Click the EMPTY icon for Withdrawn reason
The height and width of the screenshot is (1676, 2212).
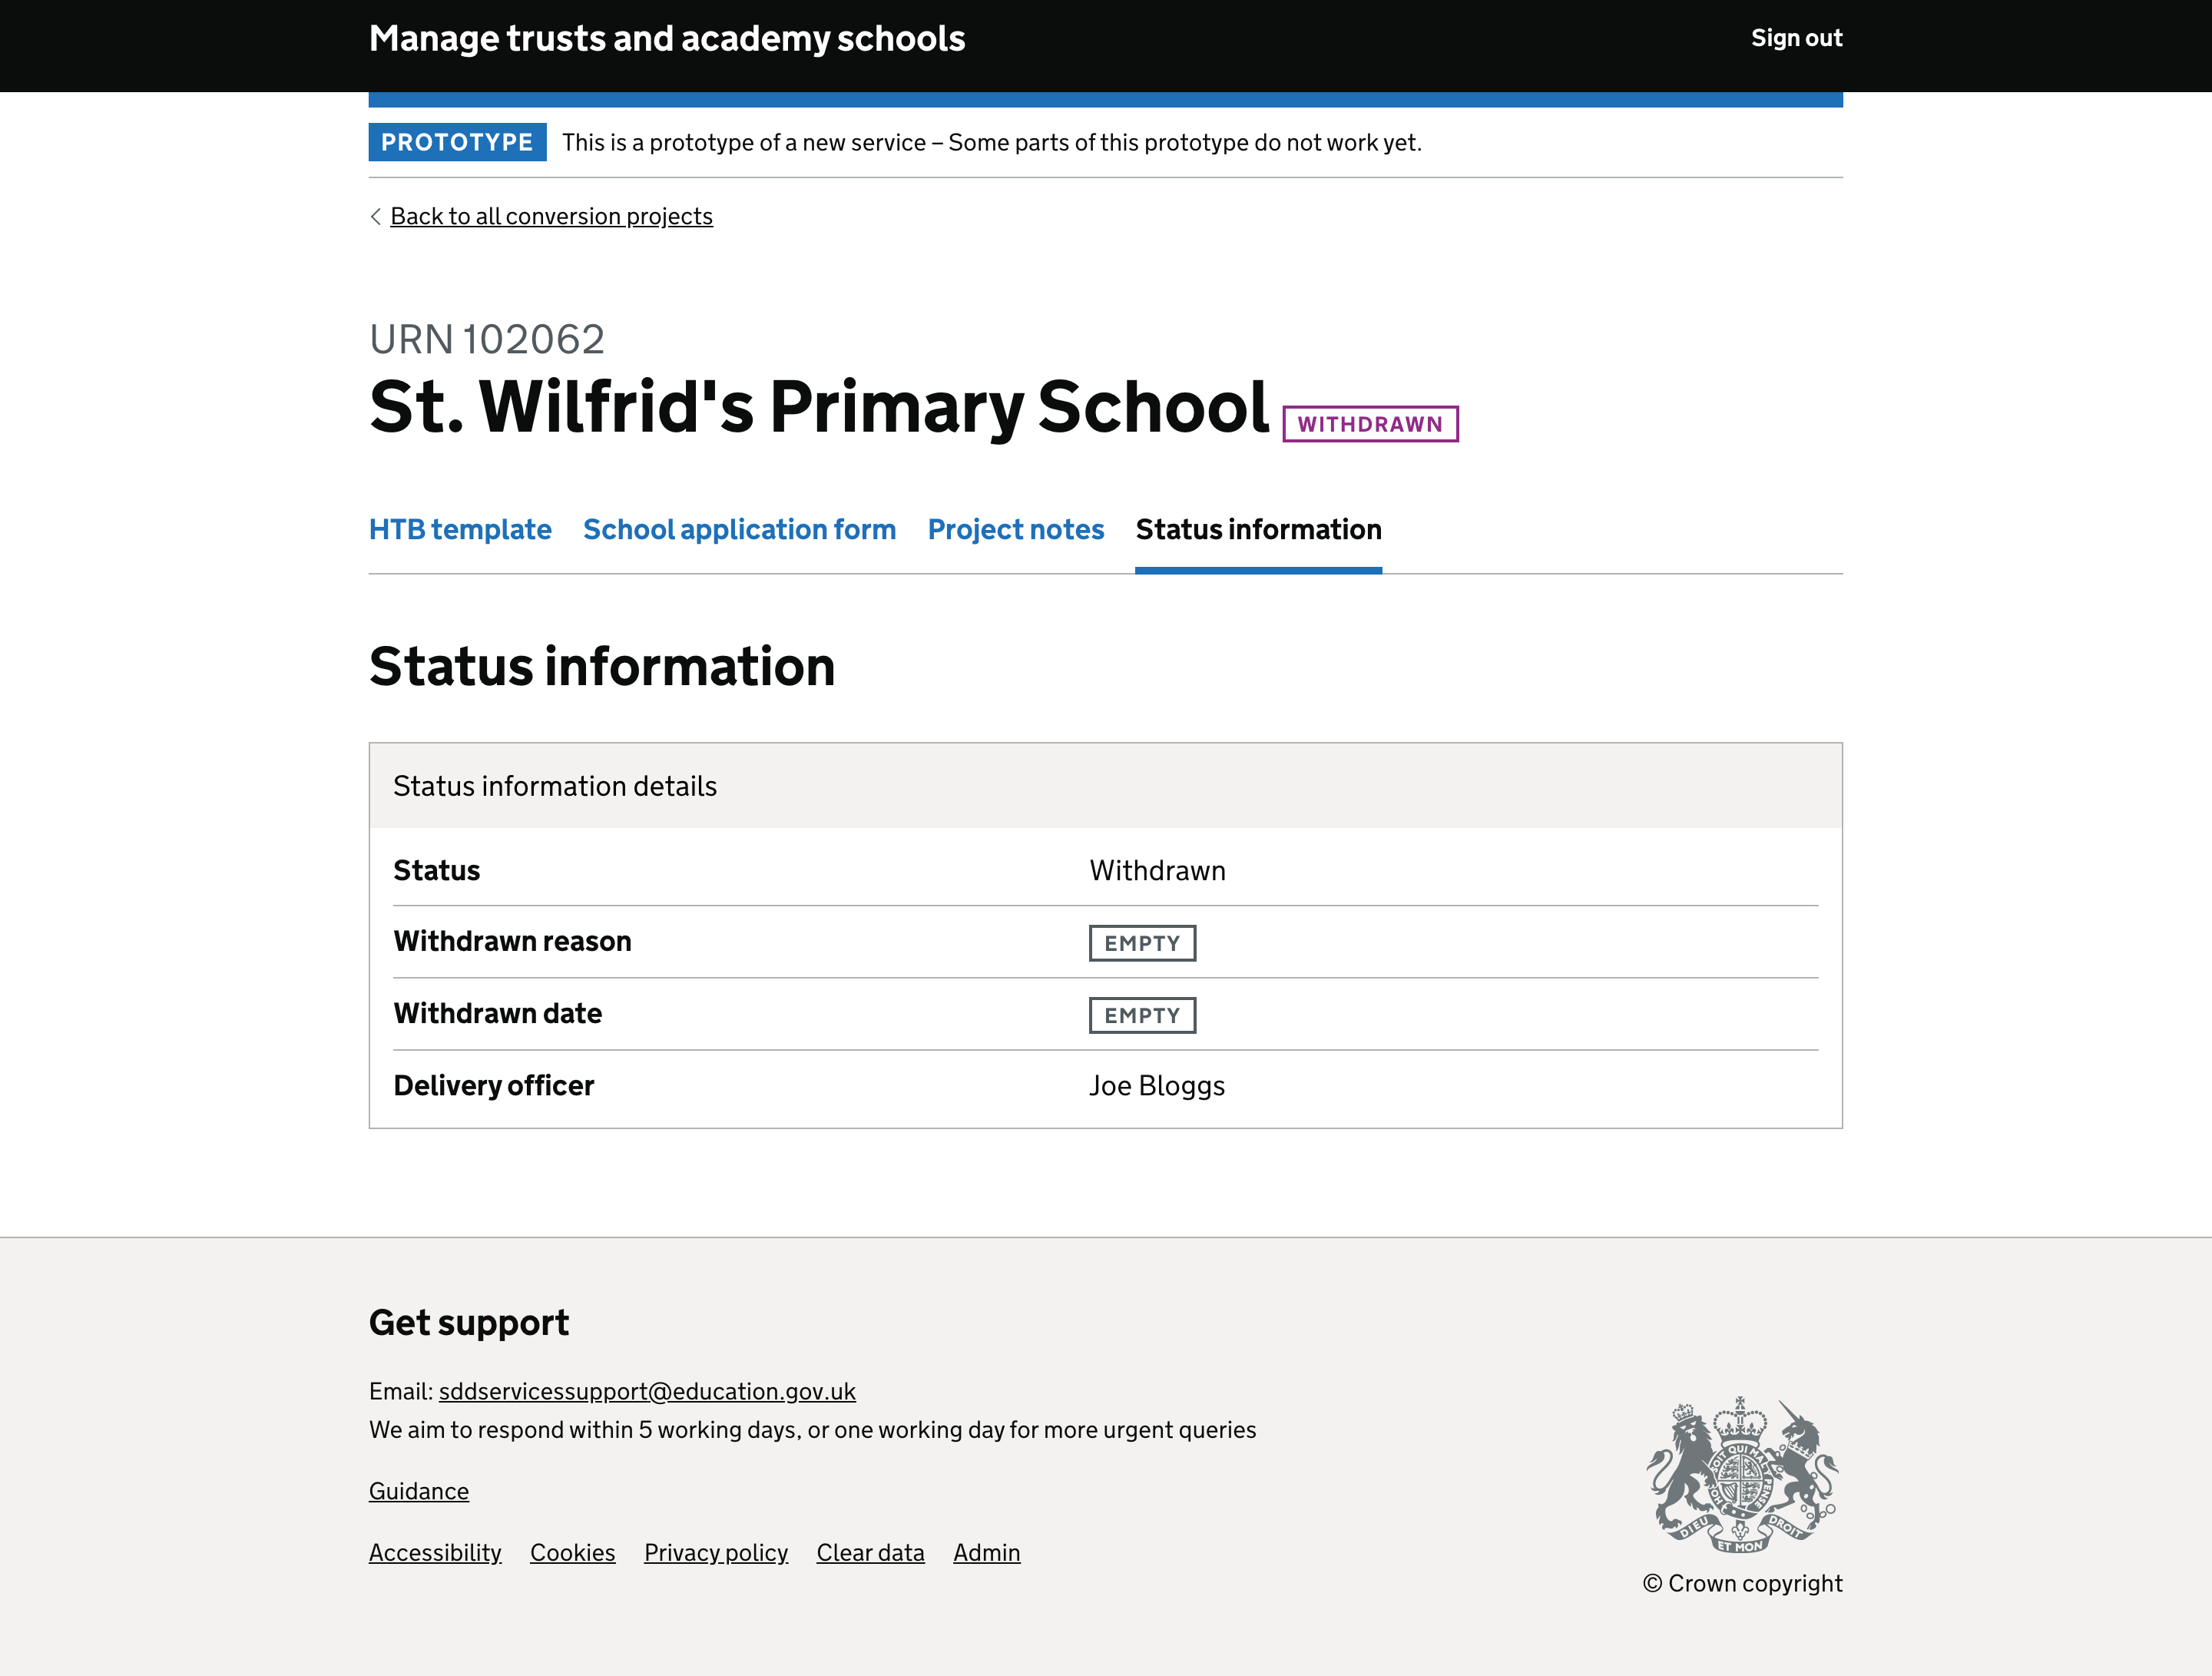(1142, 942)
